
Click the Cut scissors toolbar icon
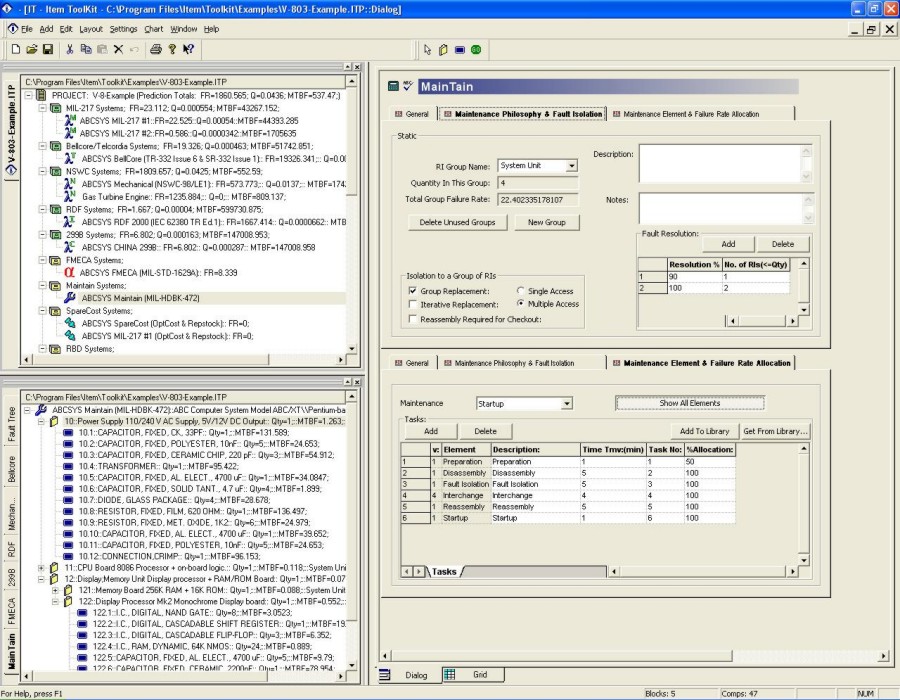pyautogui.click(x=69, y=49)
